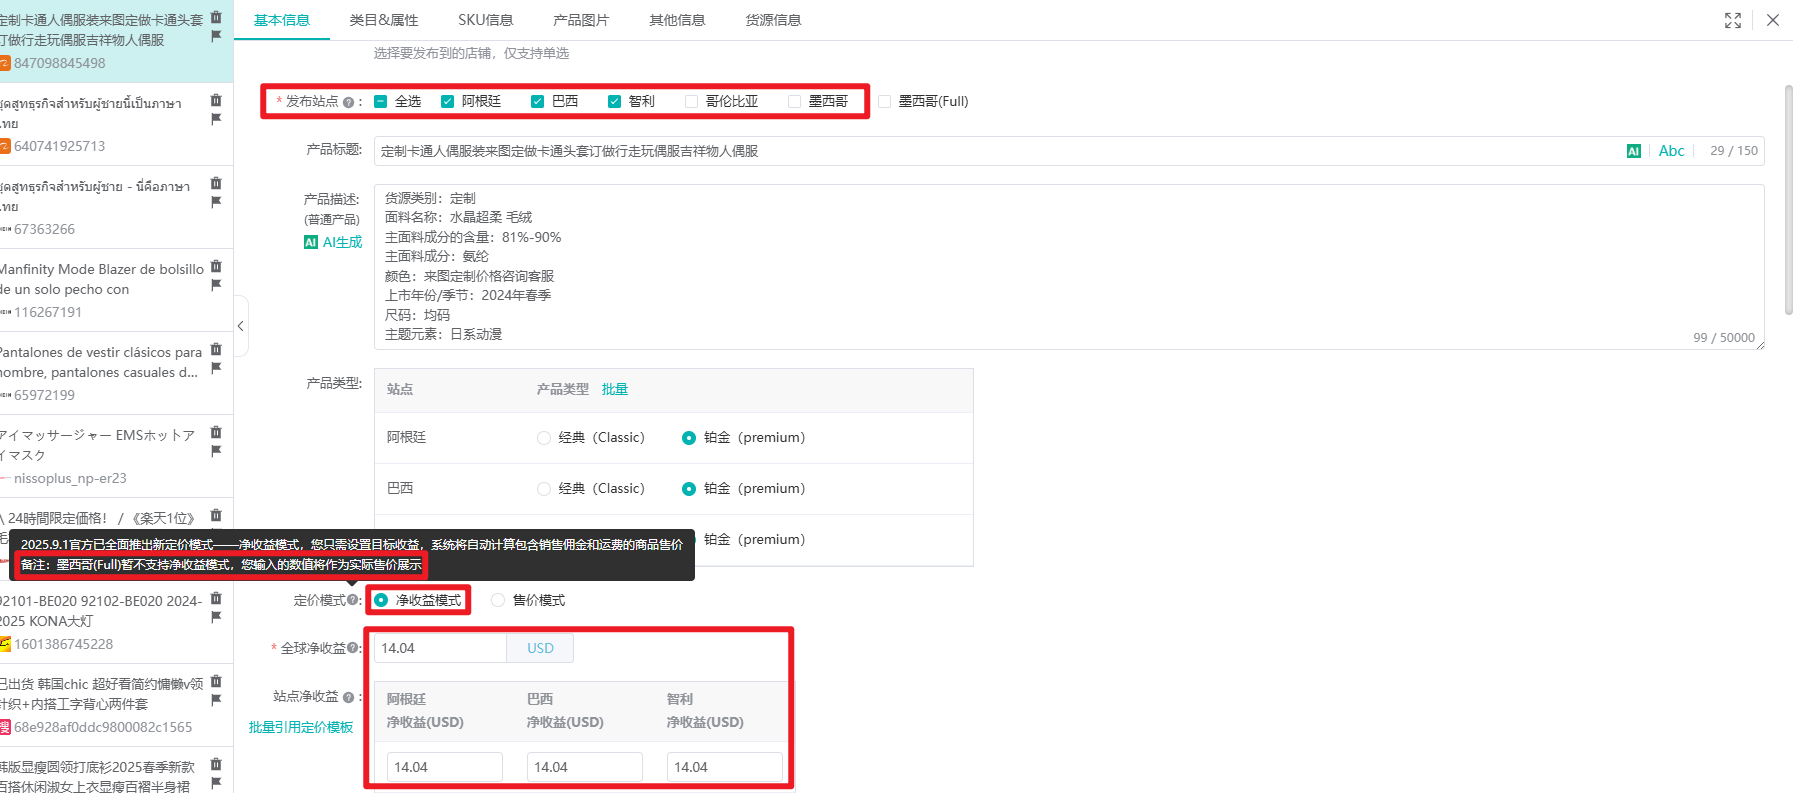The width and height of the screenshot is (1793, 793).
Task: Open the 货源信息 tab
Action: tap(773, 20)
